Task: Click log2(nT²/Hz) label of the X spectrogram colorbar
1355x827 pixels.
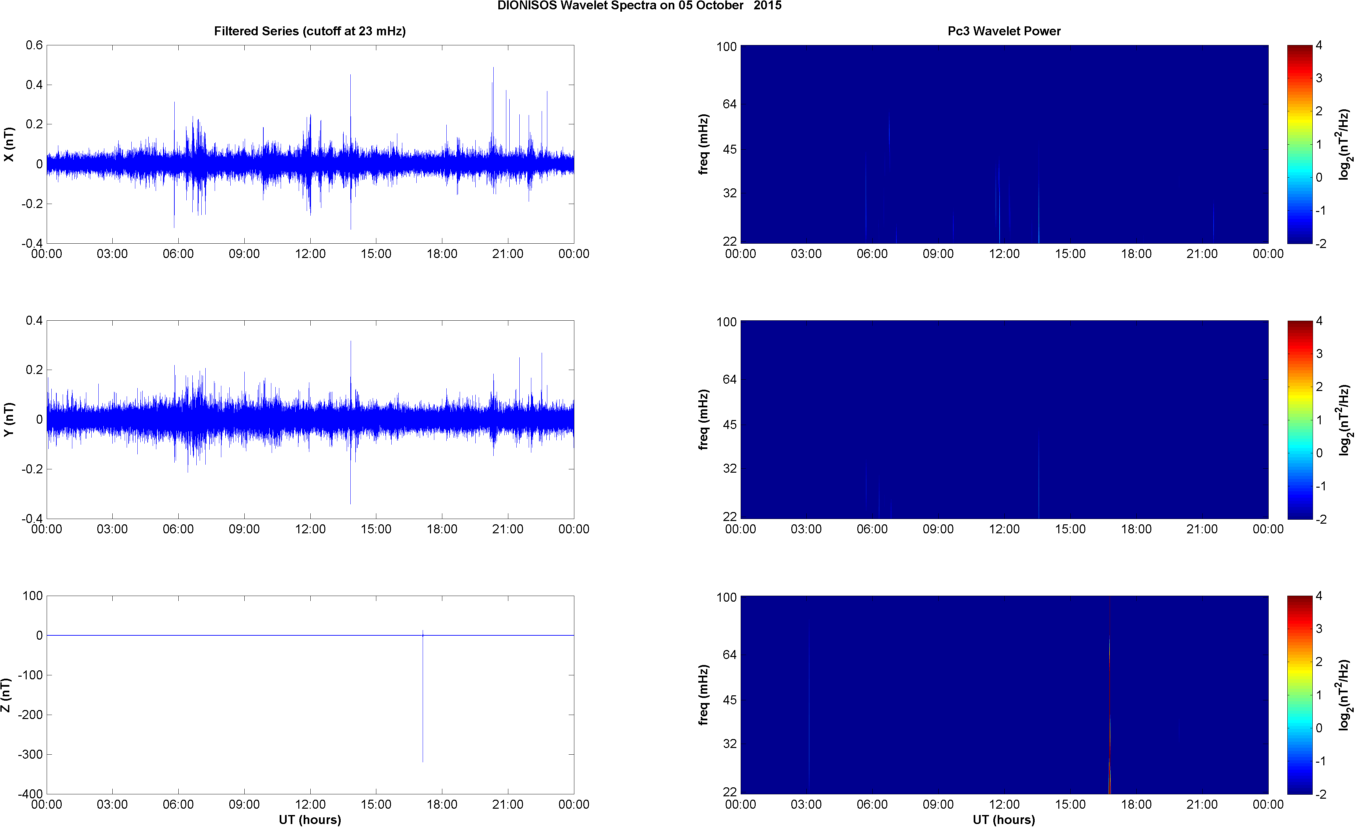Action: [1344, 144]
